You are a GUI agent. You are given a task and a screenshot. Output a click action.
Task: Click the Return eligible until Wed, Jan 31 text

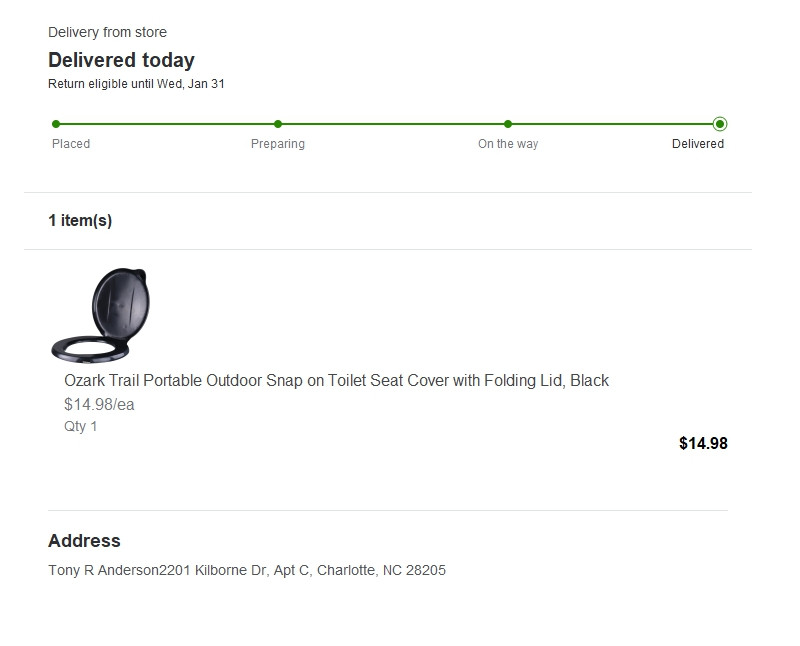[136, 84]
